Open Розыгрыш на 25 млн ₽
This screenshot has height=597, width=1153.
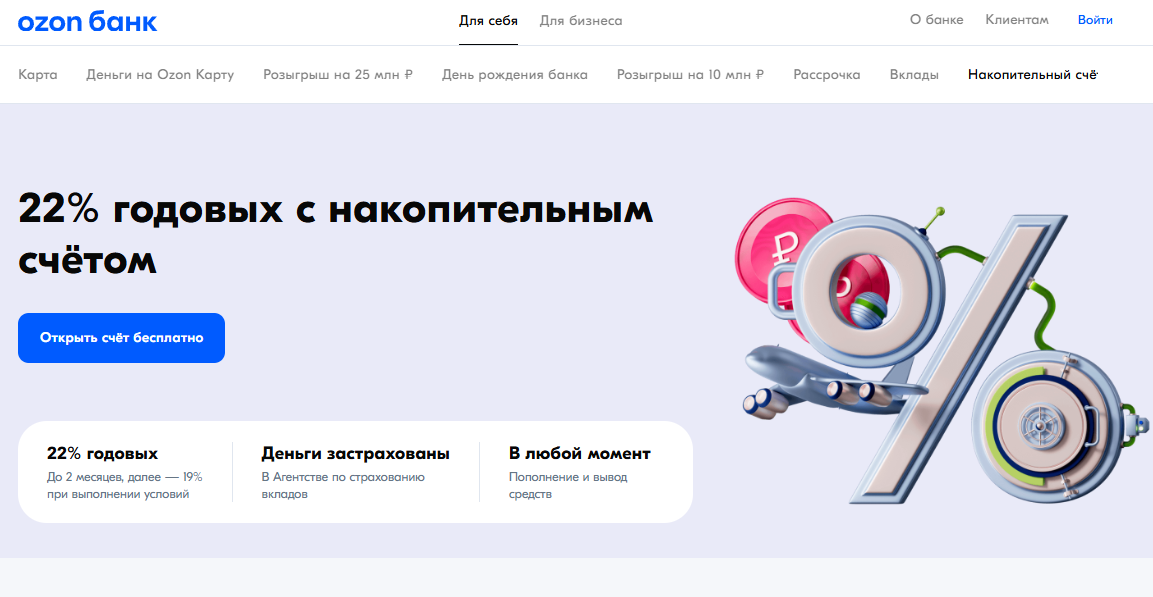(338, 74)
